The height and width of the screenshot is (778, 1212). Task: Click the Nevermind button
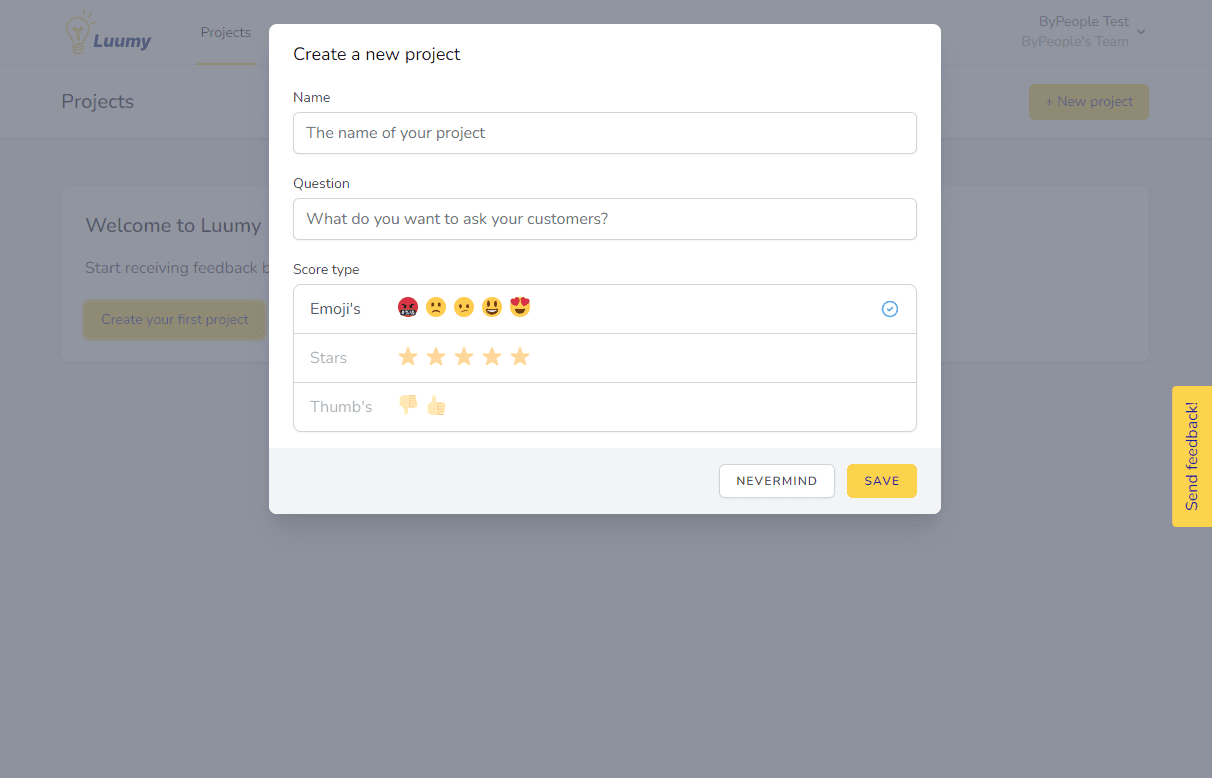776,481
